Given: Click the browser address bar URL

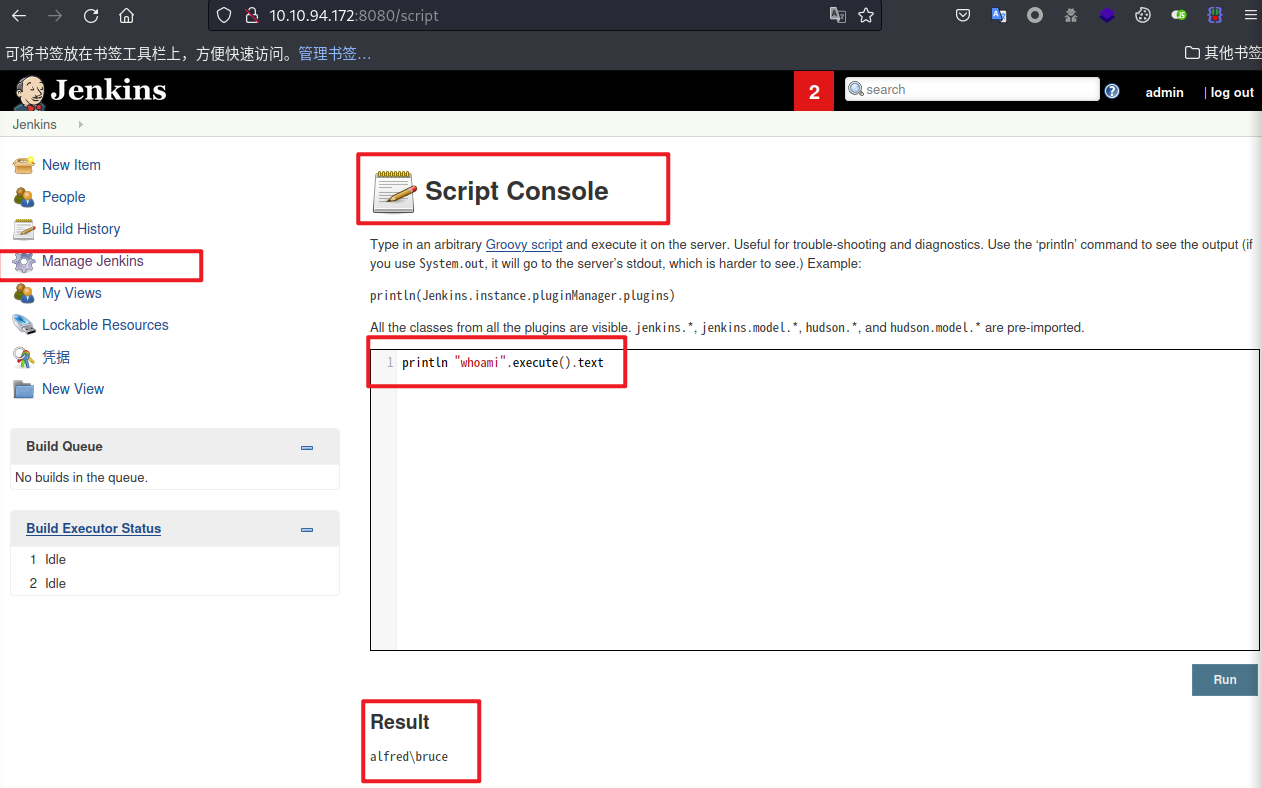Looking at the screenshot, I should pyautogui.click(x=354, y=15).
